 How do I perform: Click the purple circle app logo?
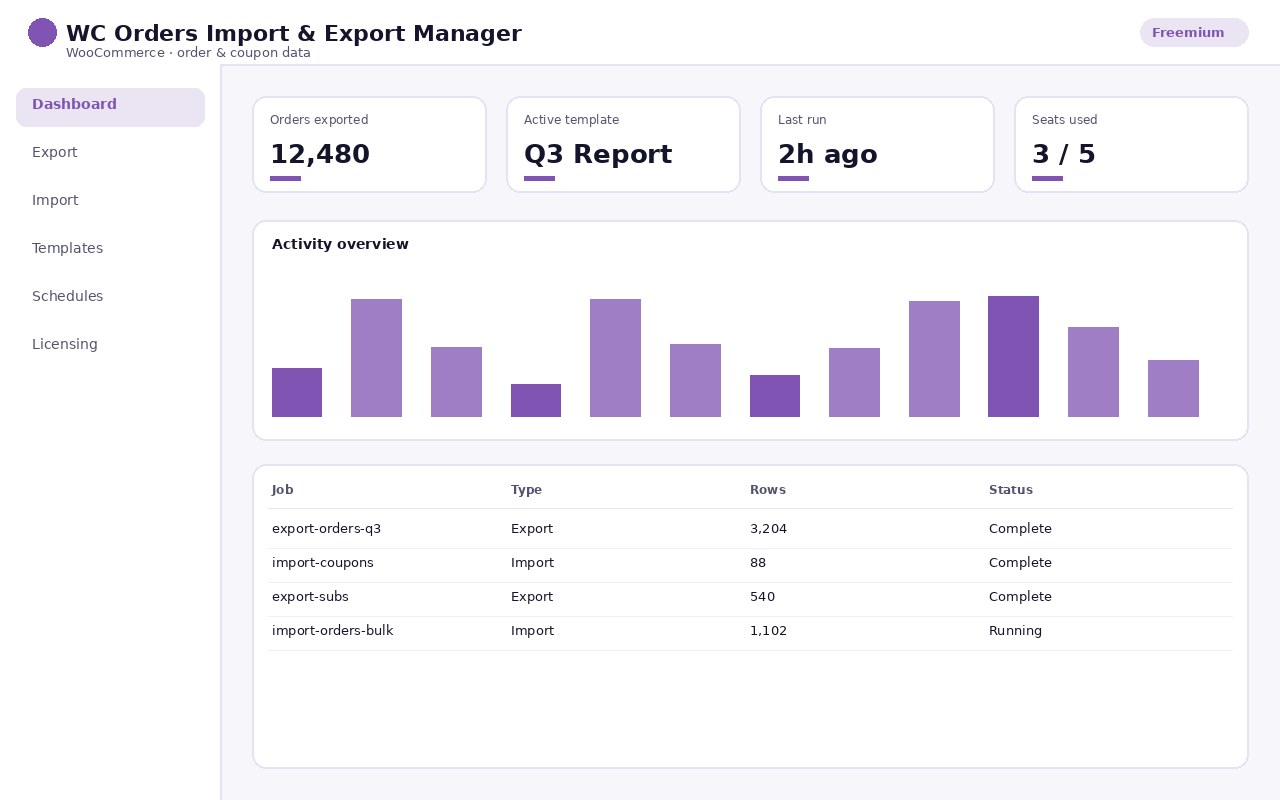42,32
